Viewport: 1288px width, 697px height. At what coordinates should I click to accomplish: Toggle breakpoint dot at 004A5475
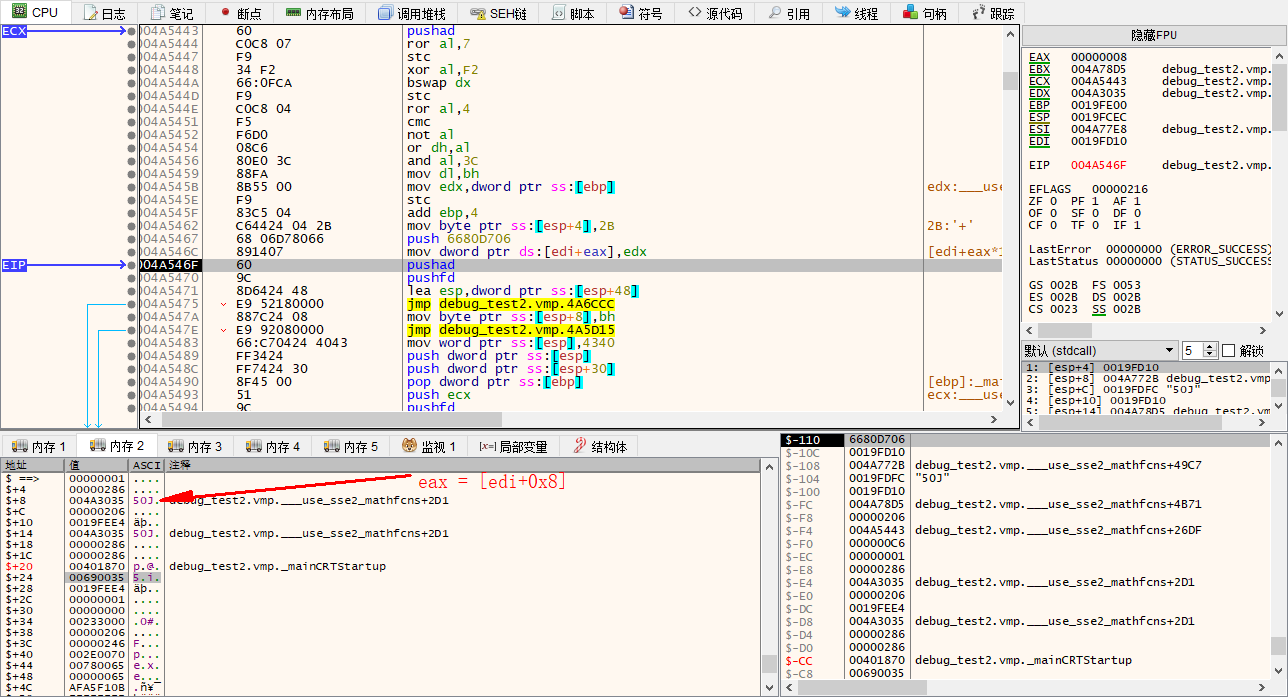[x=131, y=304]
